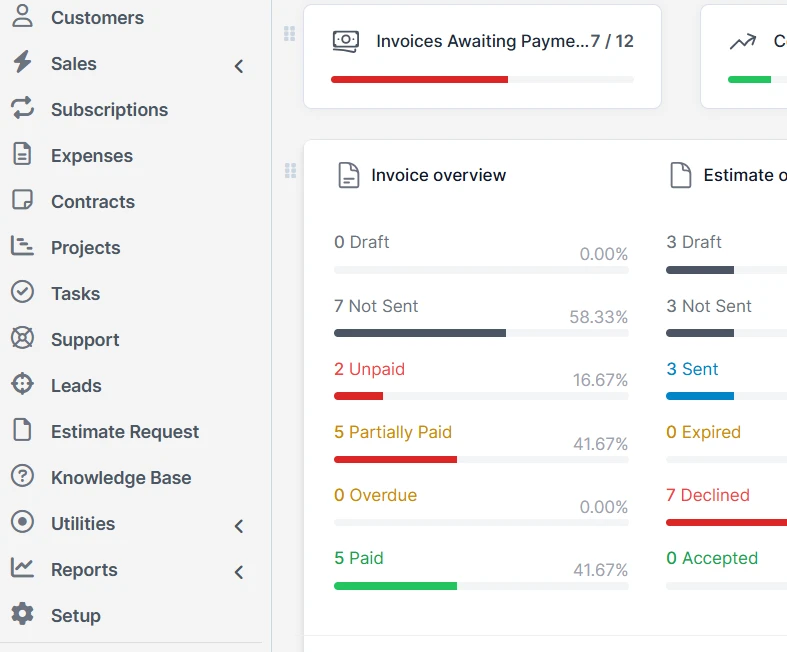The image size is (787, 652).
Task: Click the money icon on Invoices Awaiting Payment
Action: 346,42
